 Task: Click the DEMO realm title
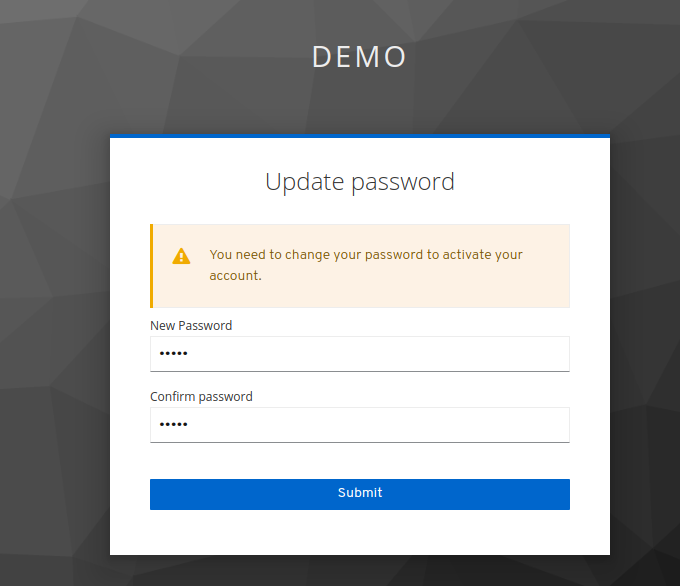pos(360,57)
